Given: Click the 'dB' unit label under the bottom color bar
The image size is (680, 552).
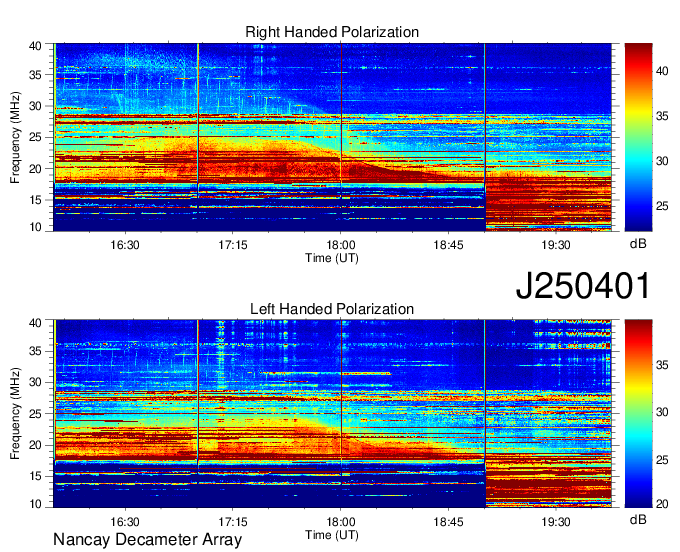Looking at the screenshot, I should click(x=638, y=519).
